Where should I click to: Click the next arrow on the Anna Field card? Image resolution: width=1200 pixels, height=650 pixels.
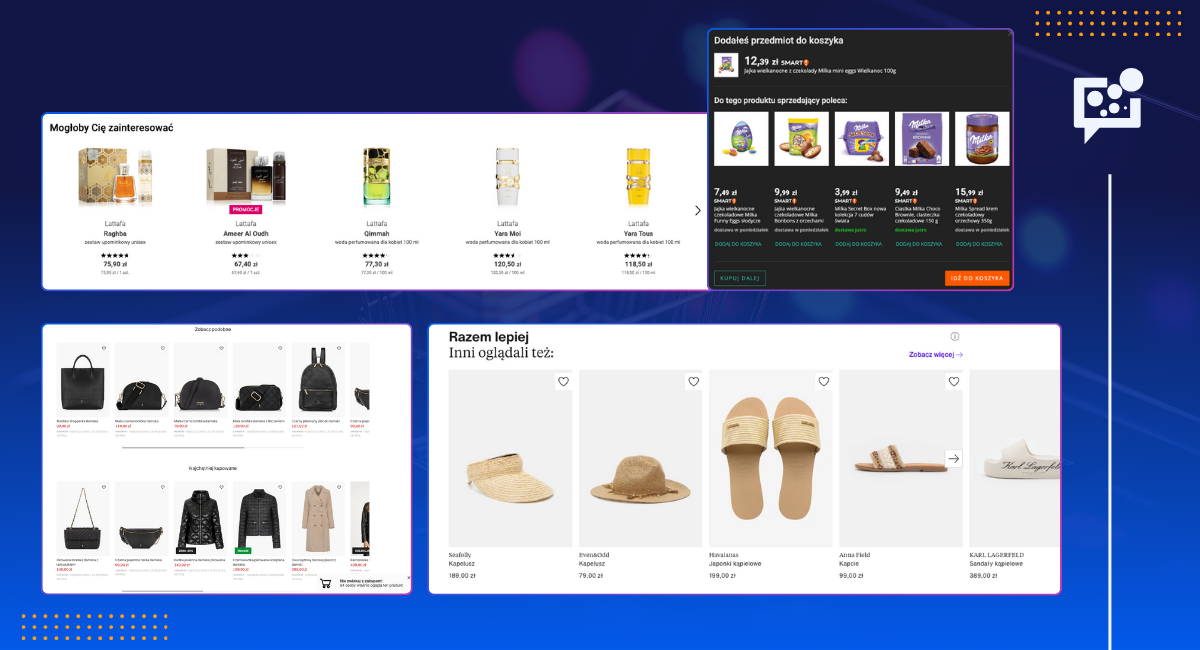(953, 457)
